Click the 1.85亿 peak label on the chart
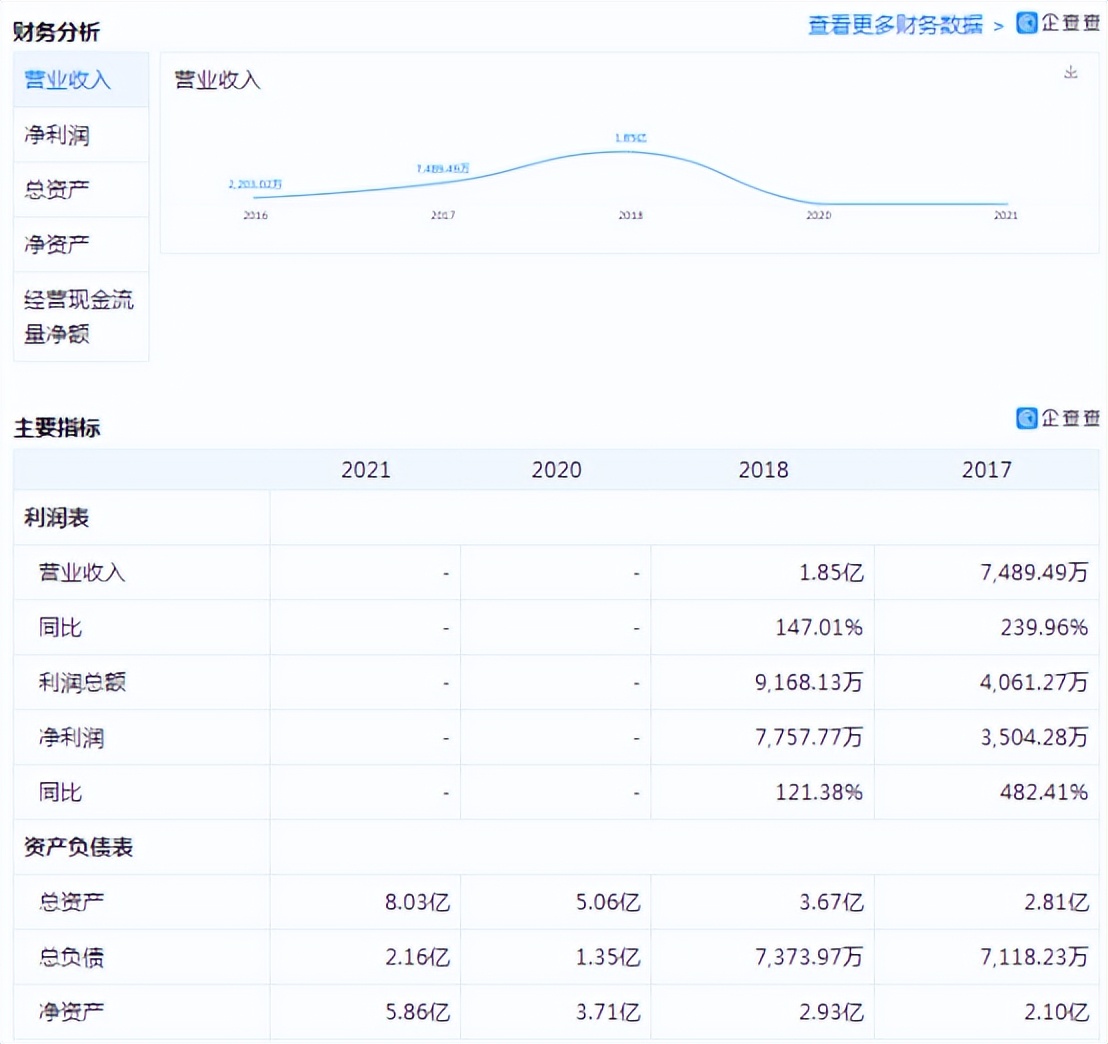This screenshot has height=1044, width=1108. point(630,137)
